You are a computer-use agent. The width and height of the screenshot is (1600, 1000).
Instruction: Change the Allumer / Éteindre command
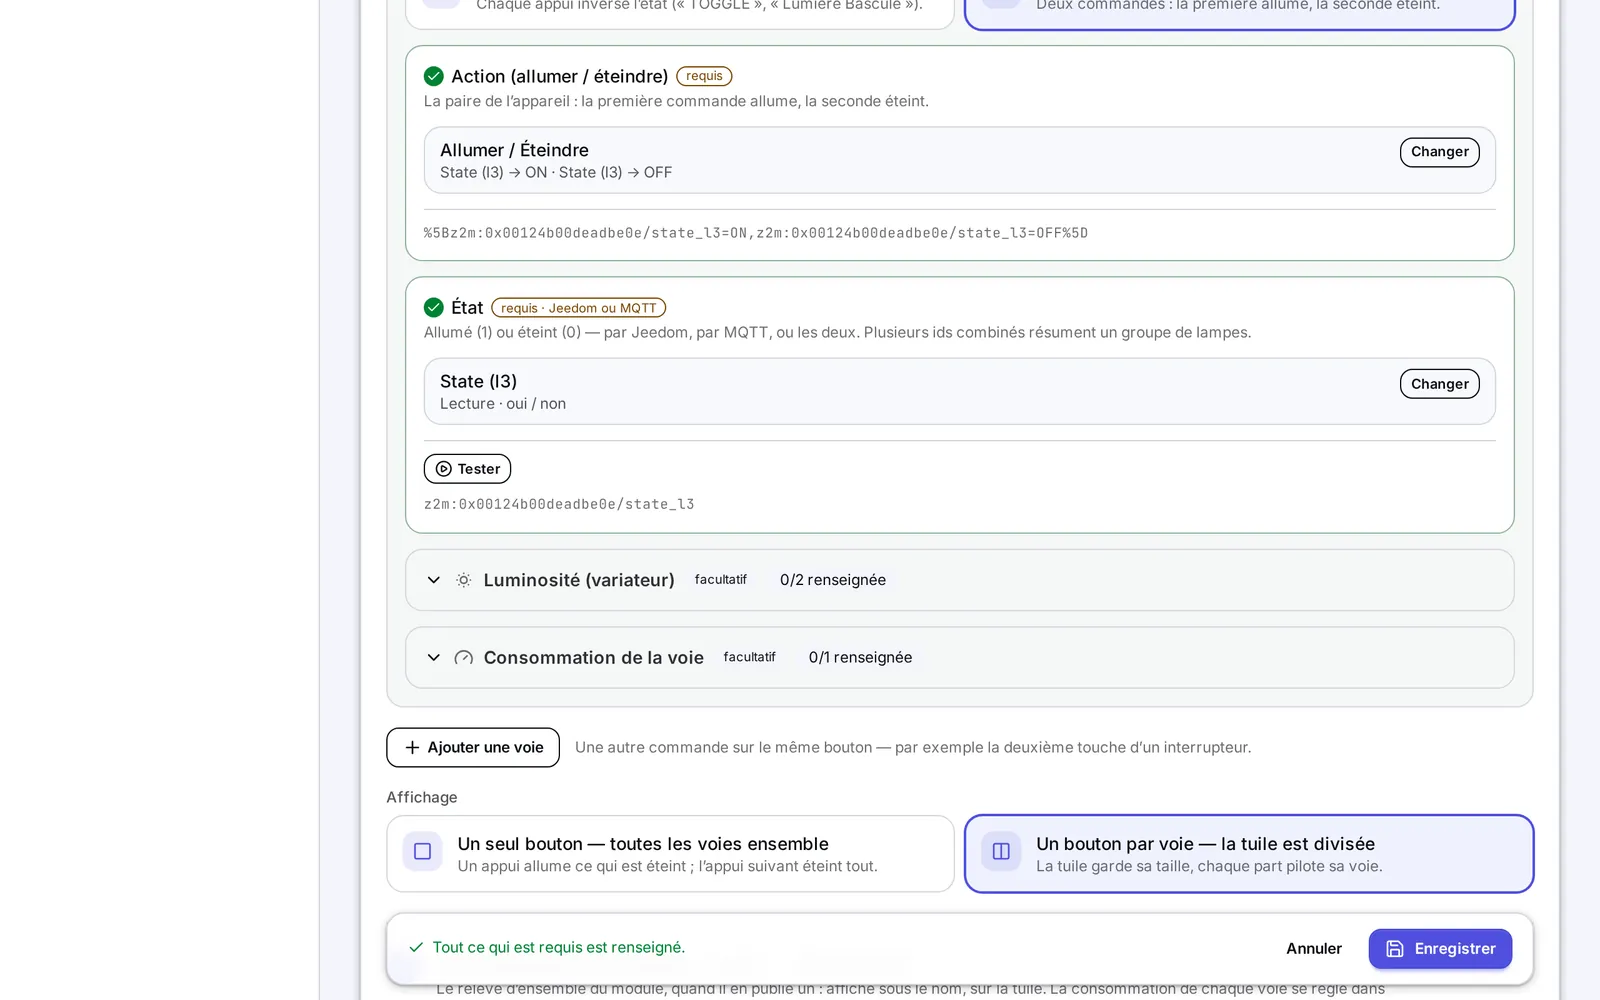point(1439,152)
